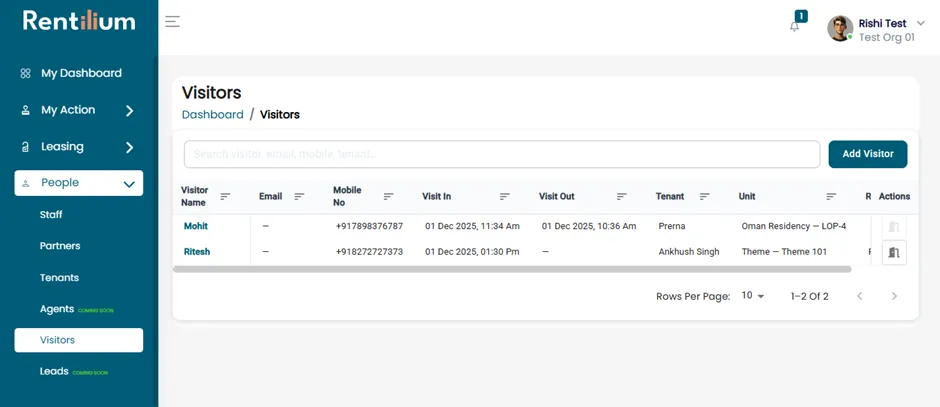Screen dimensions: 940x407
Task: Click the check-out door icon for Ritesh
Action: (894, 252)
